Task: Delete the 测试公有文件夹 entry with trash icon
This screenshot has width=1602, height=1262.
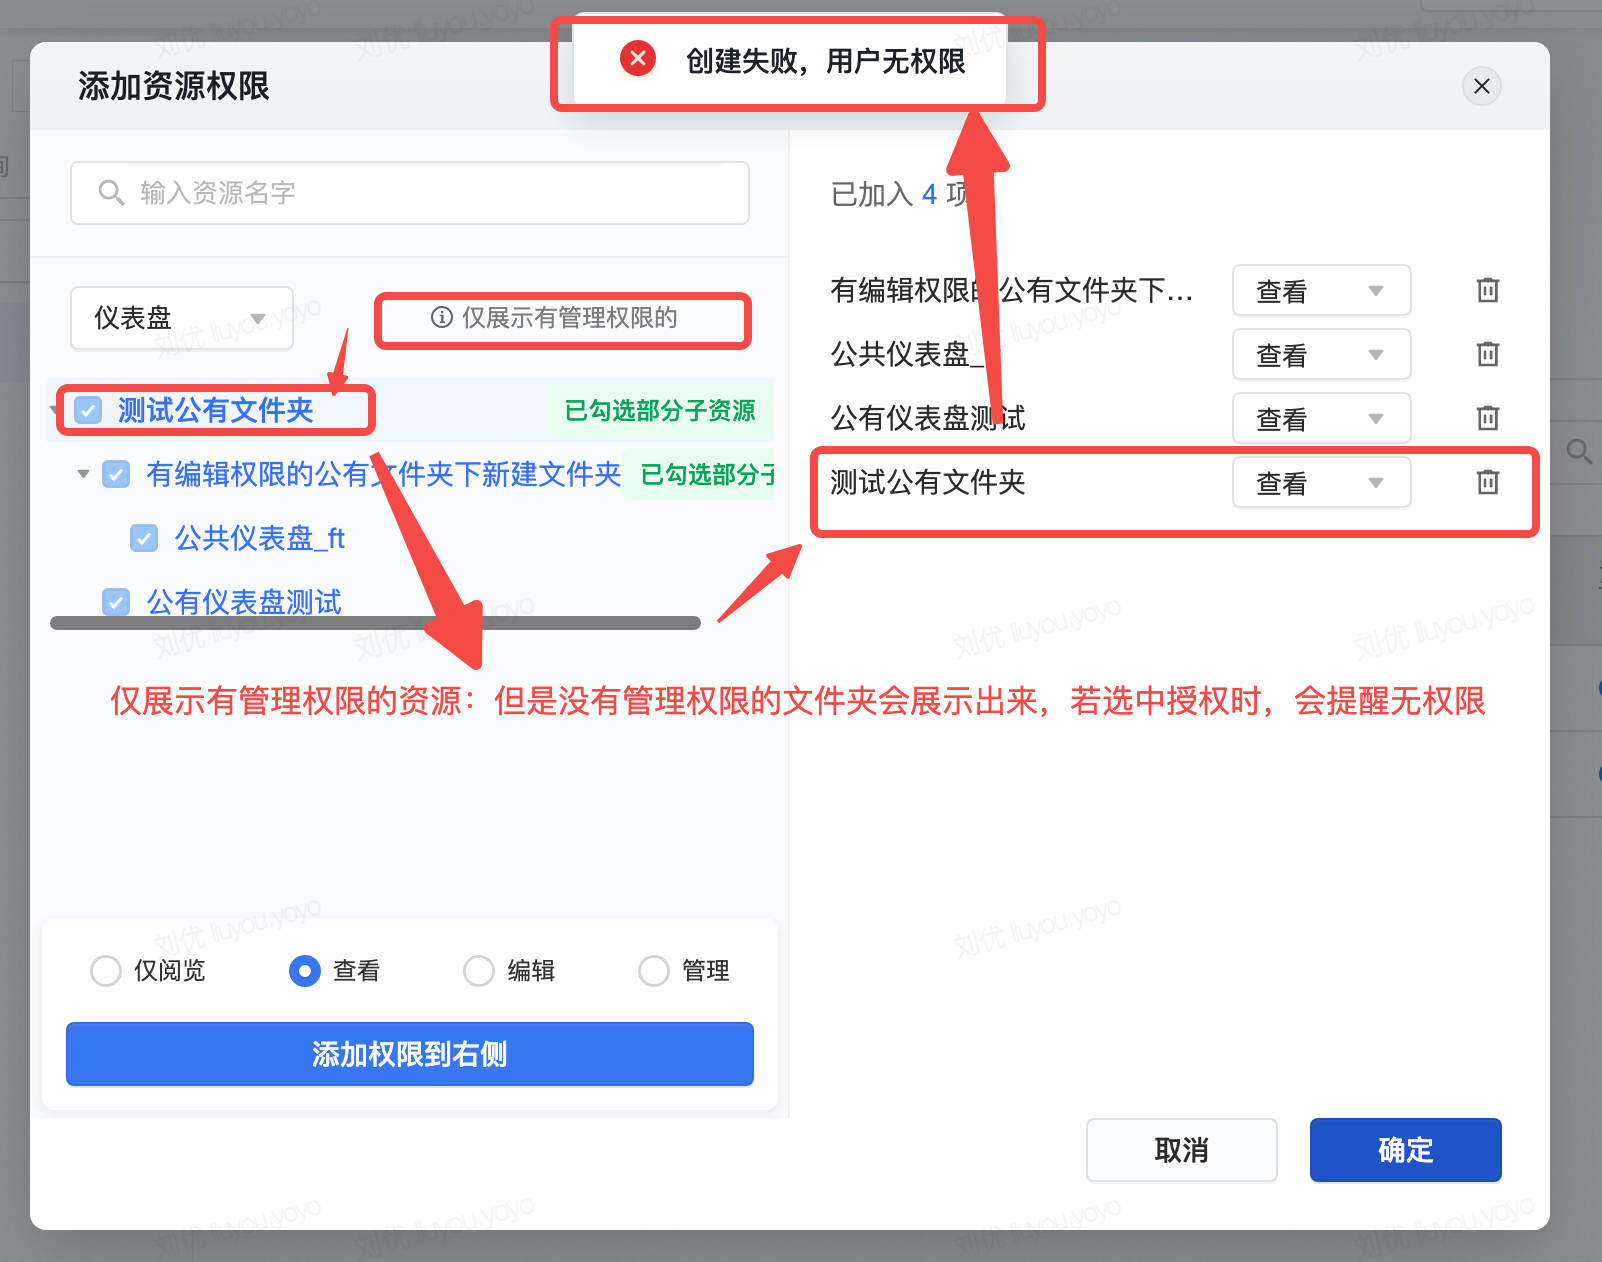Action: [1487, 482]
